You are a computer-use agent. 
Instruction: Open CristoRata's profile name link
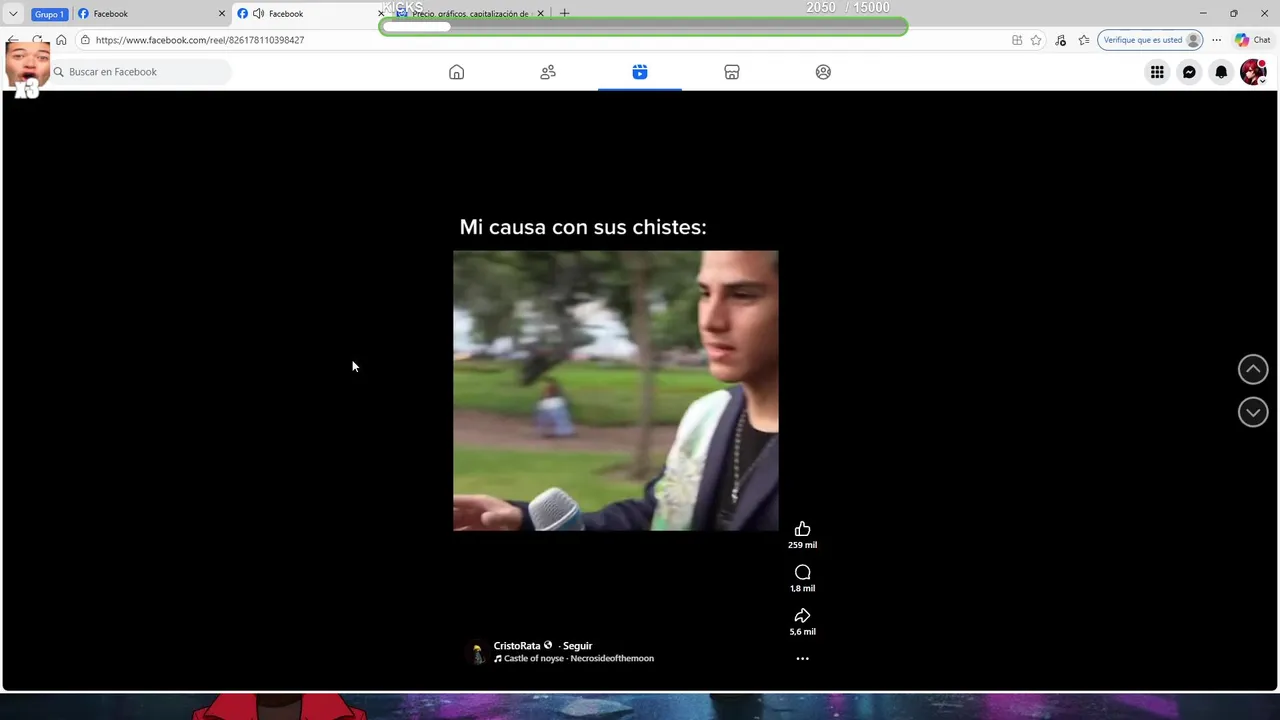point(517,646)
